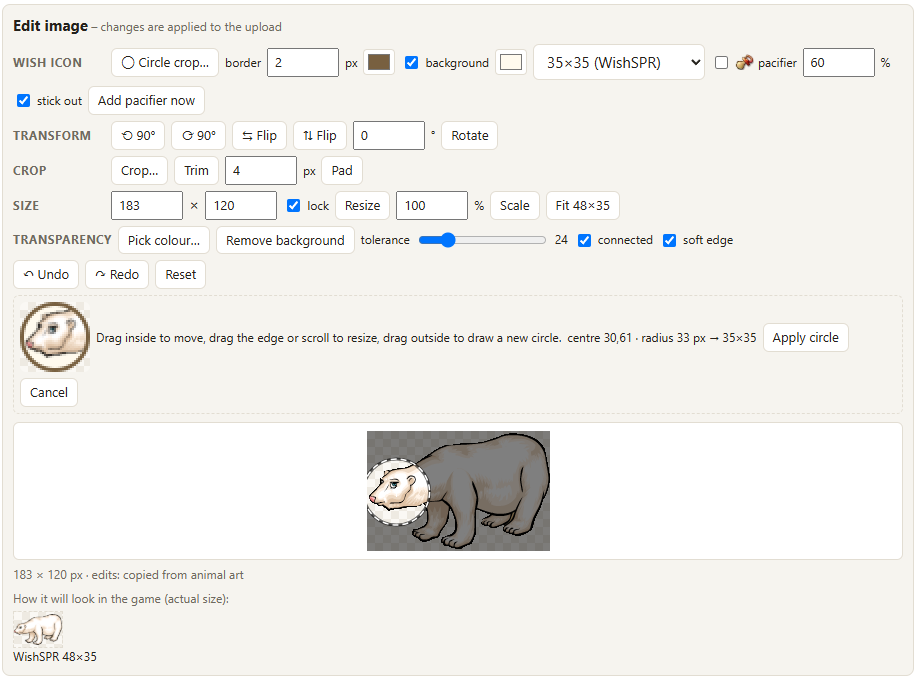Screen dimensions: 924x680
Task: Click Remove background
Action: (x=285, y=240)
